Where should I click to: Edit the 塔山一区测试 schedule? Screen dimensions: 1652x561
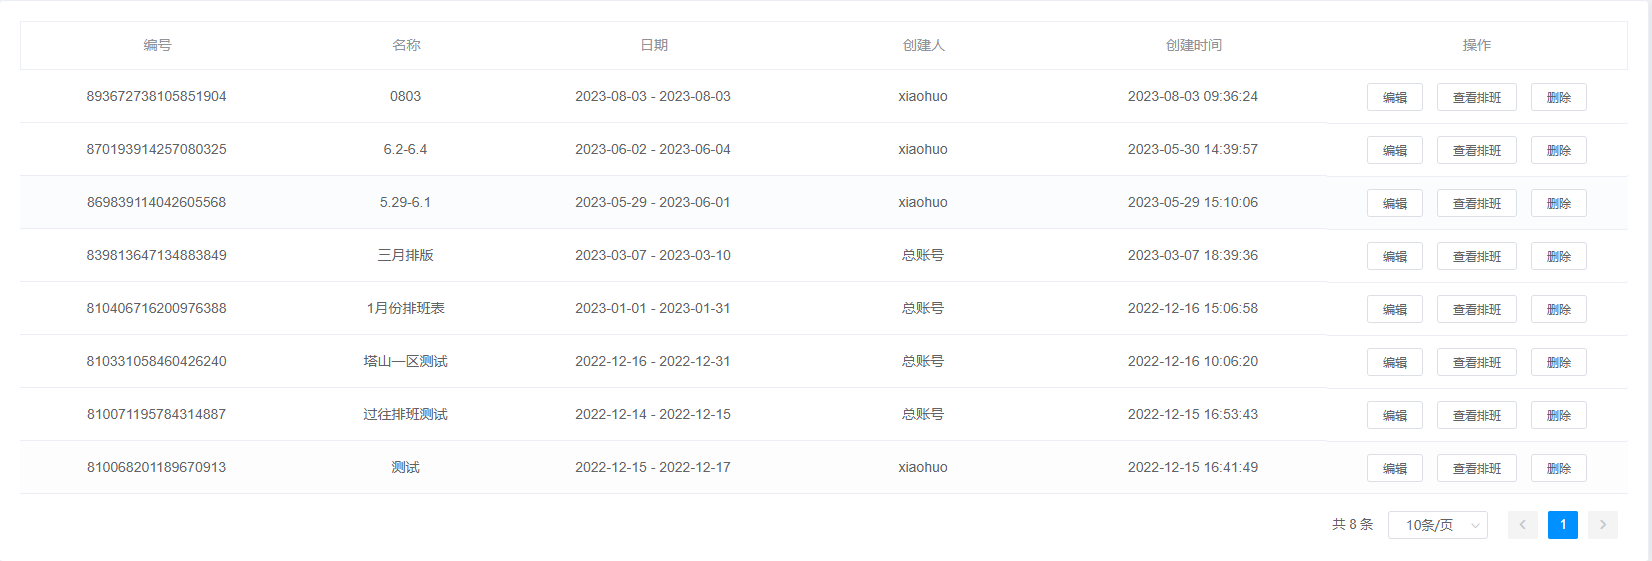click(1394, 362)
